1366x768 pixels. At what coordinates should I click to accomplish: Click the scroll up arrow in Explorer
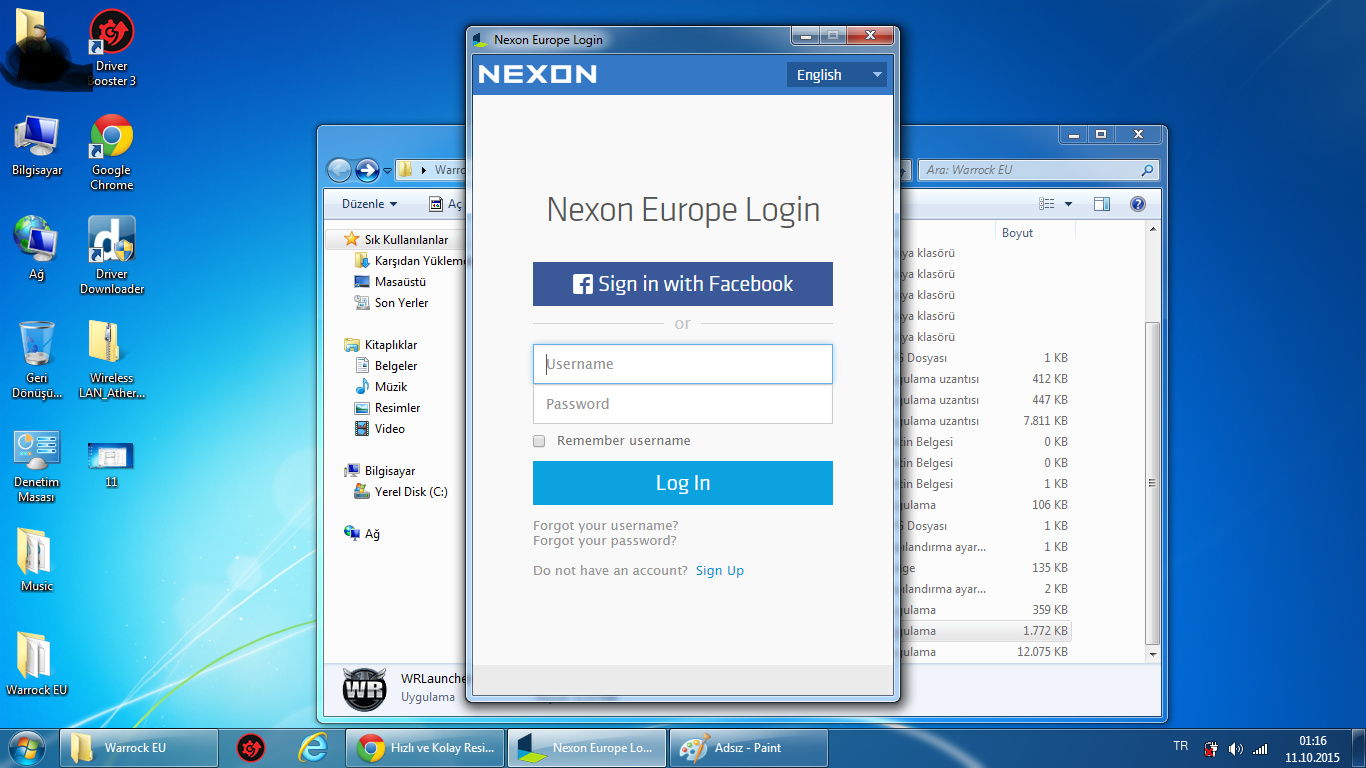pos(1153,230)
